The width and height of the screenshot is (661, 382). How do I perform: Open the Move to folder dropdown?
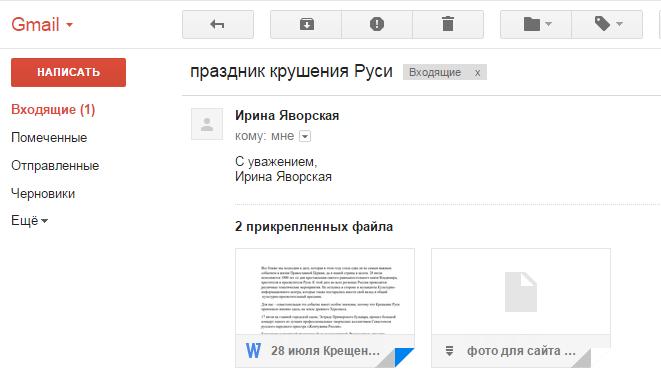click(x=536, y=24)
